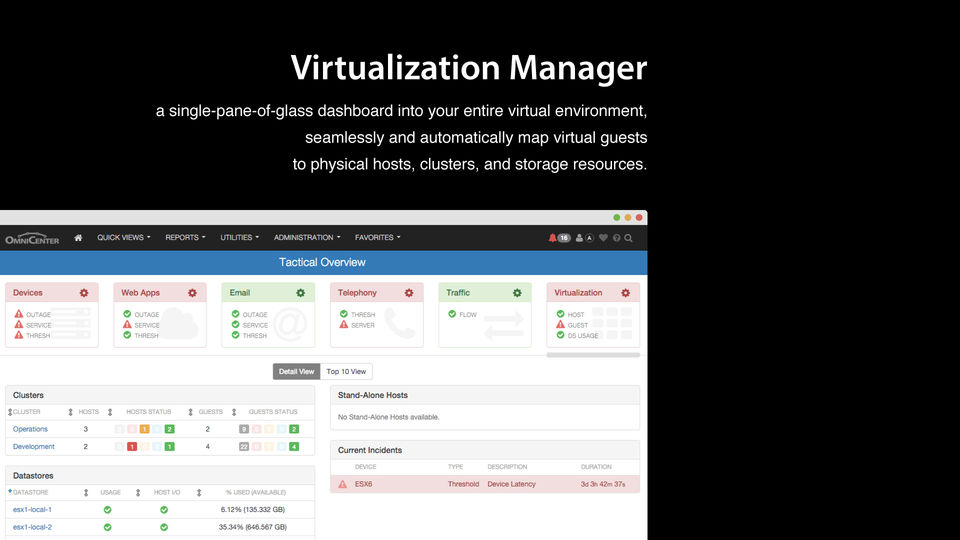Click Email OUTAGE green check icon
This screenshot has height=540, width=960.
[x=236, y=313]
